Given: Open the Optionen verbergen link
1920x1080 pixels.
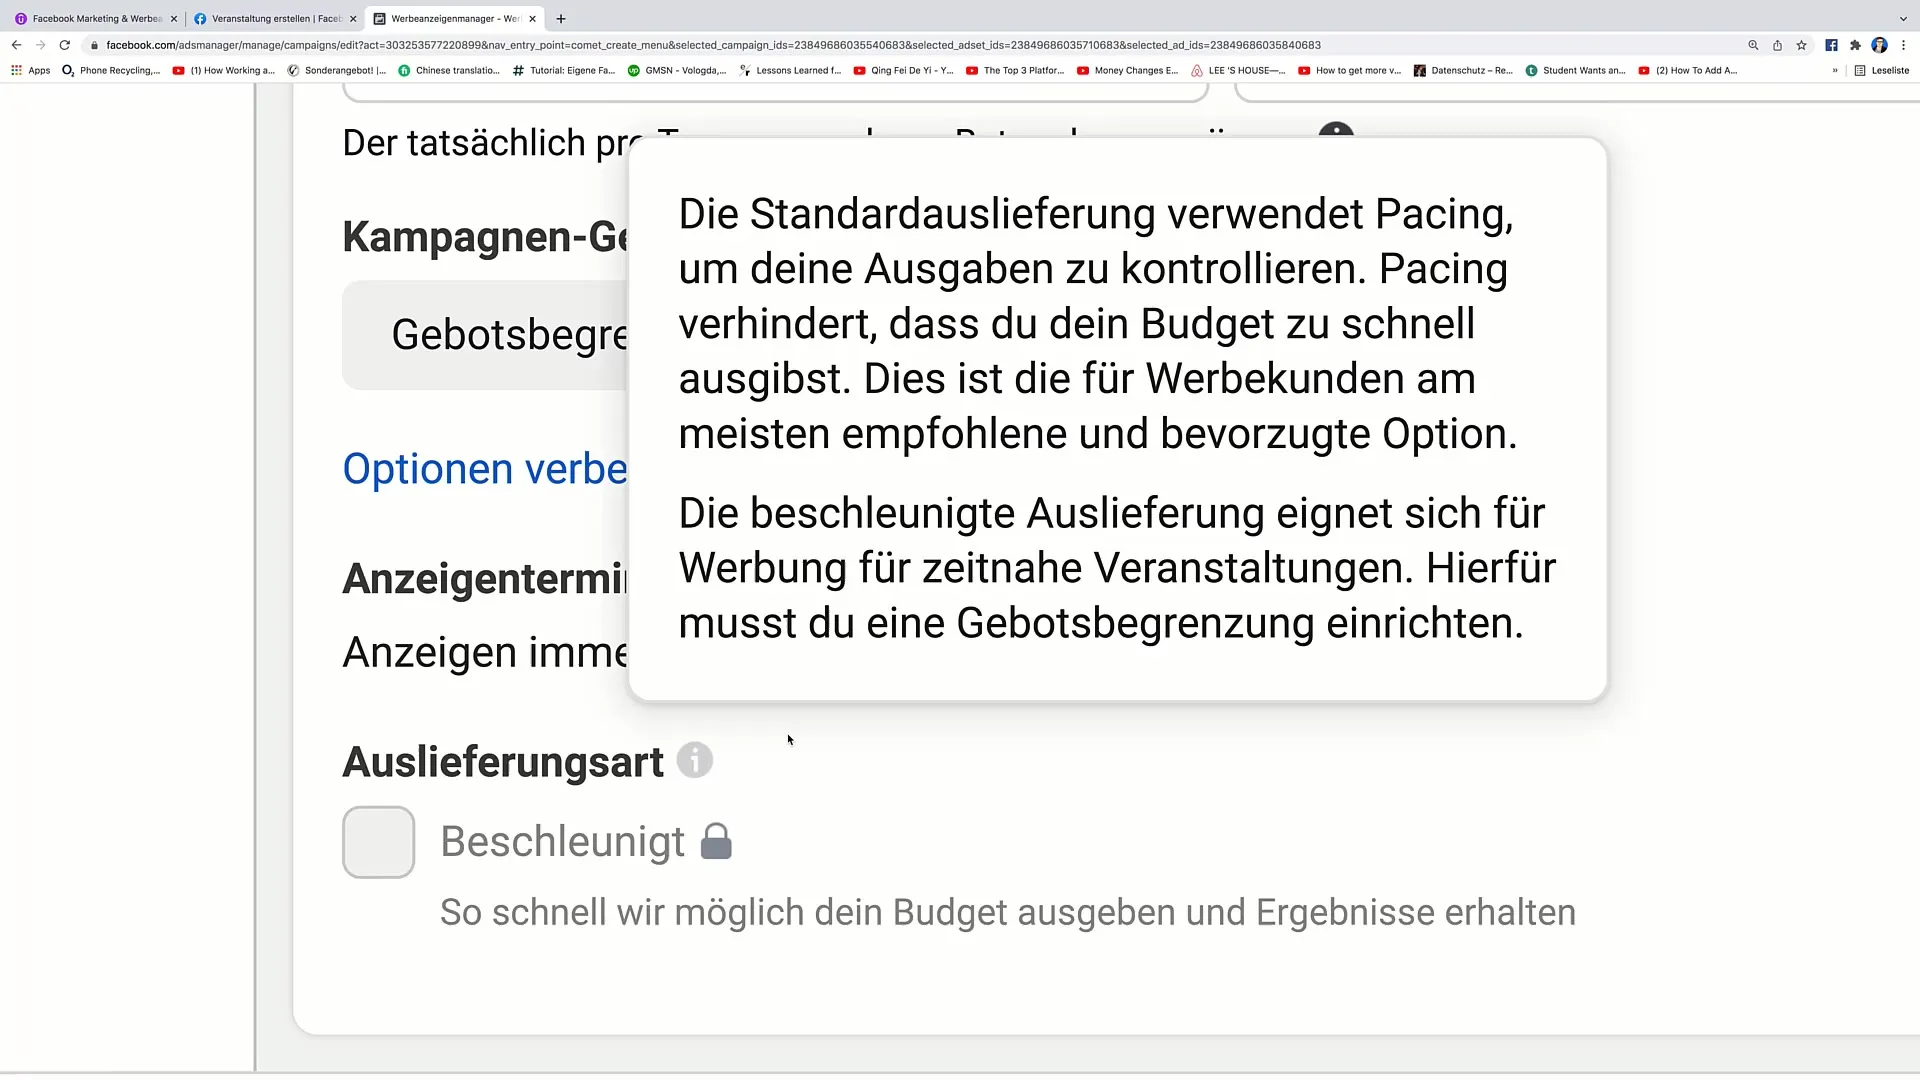Looking at the screenshot, I should coord(485,469).
